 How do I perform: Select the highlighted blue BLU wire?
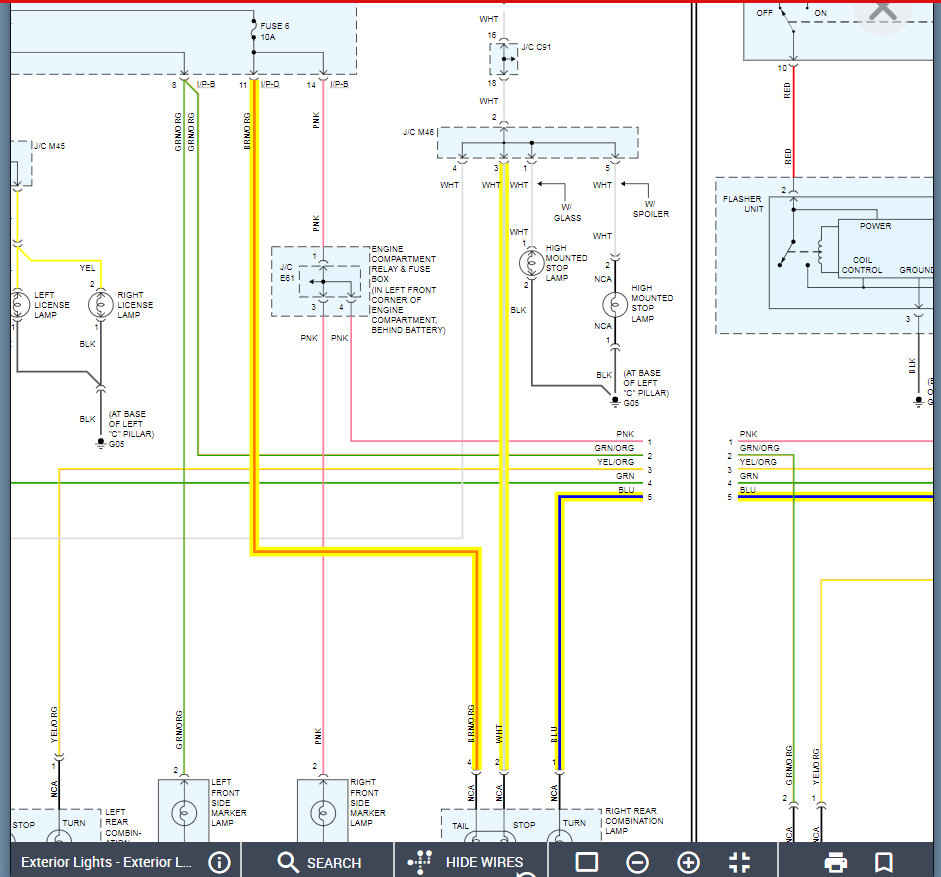(558, 620)
